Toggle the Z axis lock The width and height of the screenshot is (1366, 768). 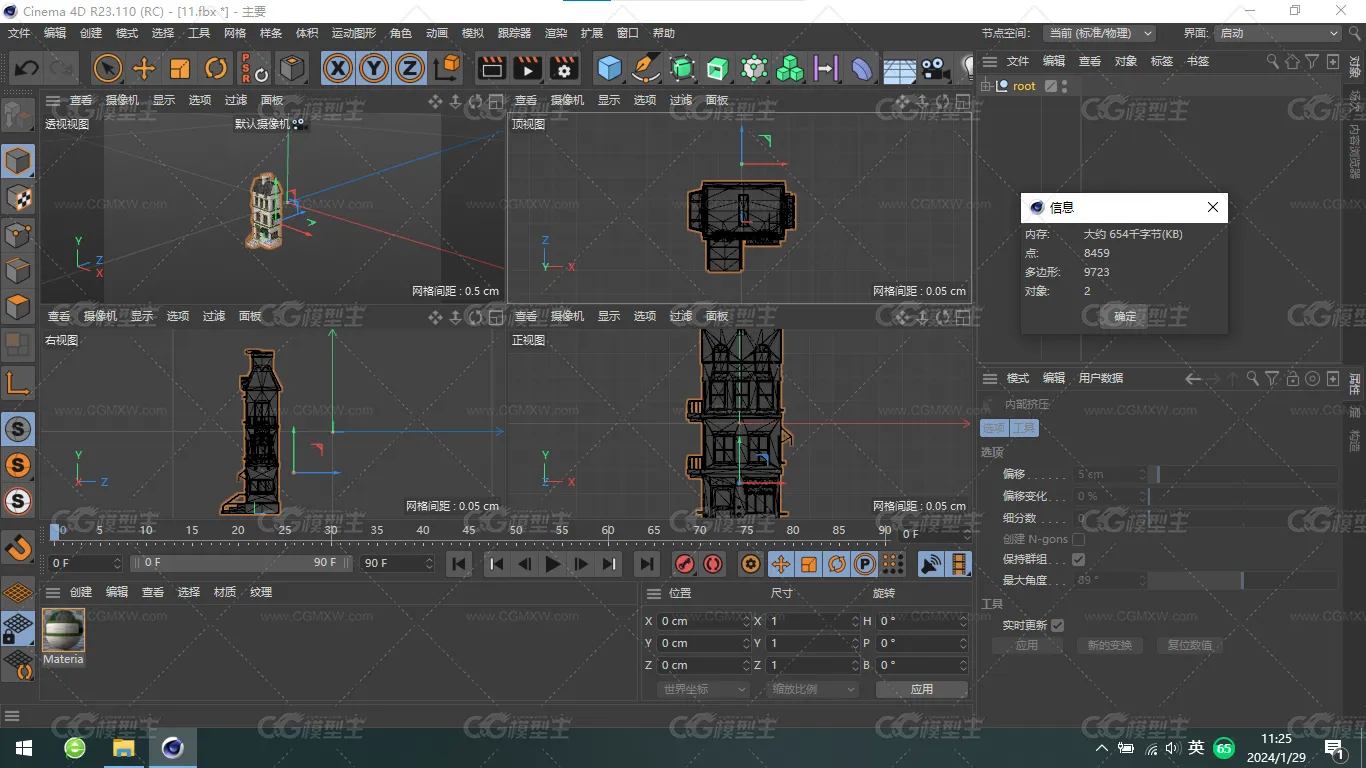(x=410, y=68)
